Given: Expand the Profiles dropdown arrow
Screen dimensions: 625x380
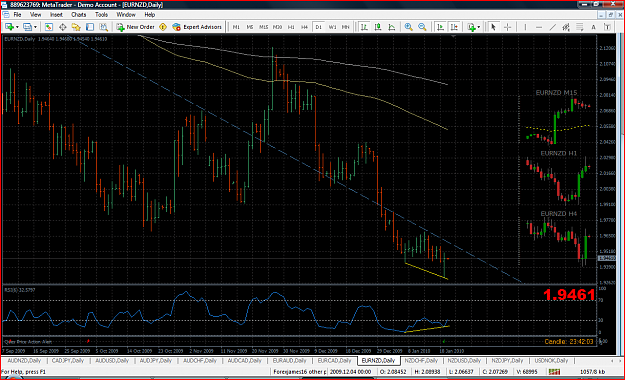Looking at the screenshot, I should [35, 27].
